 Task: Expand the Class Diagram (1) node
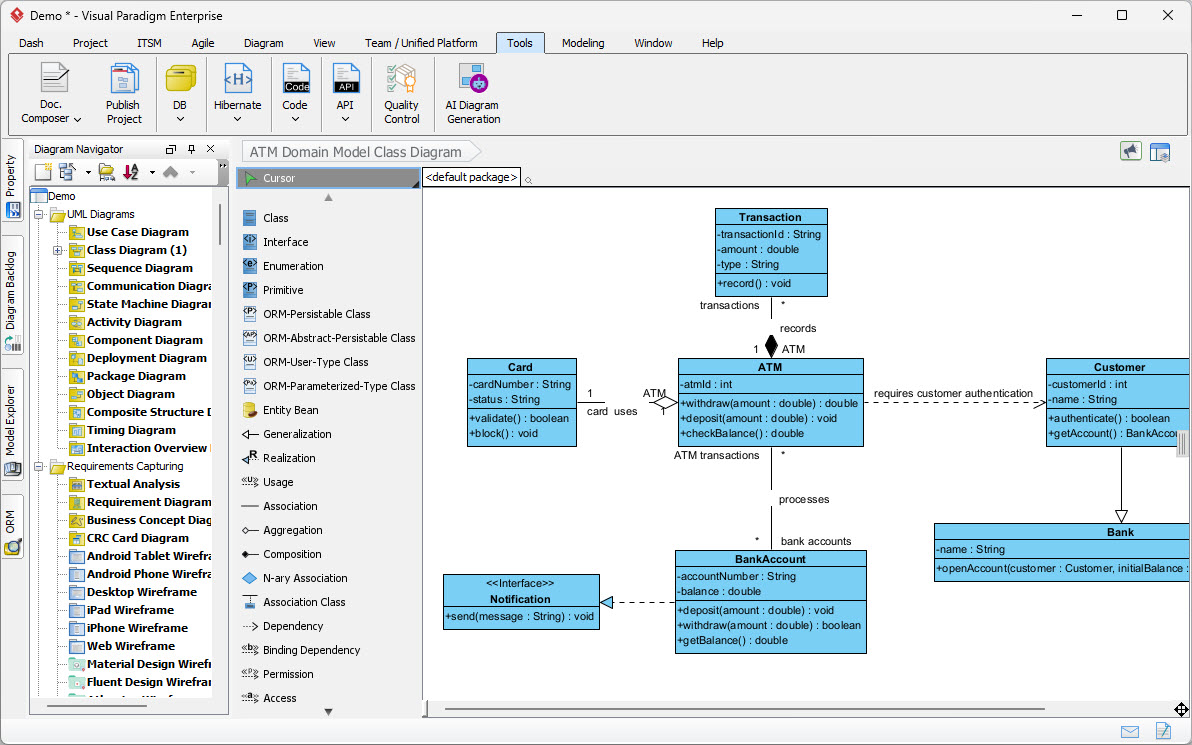[57, 250]
